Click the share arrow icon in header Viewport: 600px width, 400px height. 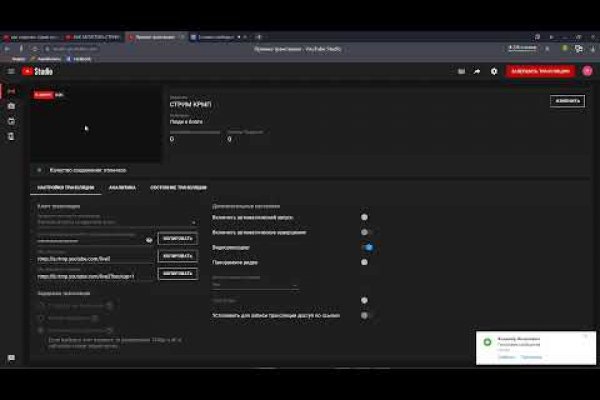pyautogui.click(x=477, y=71)
